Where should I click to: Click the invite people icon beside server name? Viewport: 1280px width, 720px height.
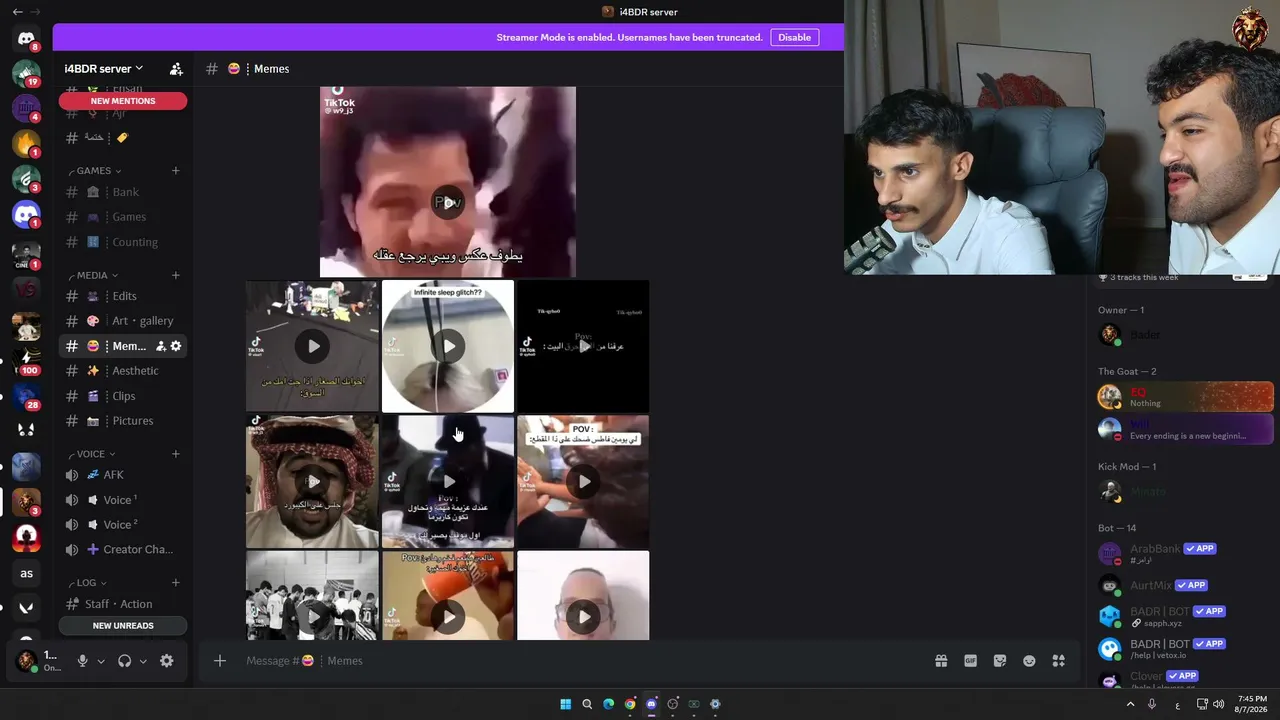(x=176, y=69)
